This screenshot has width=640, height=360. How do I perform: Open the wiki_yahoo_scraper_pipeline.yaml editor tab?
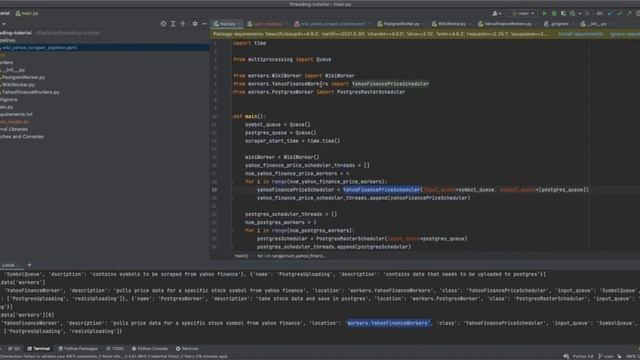(x=331, y=24)
